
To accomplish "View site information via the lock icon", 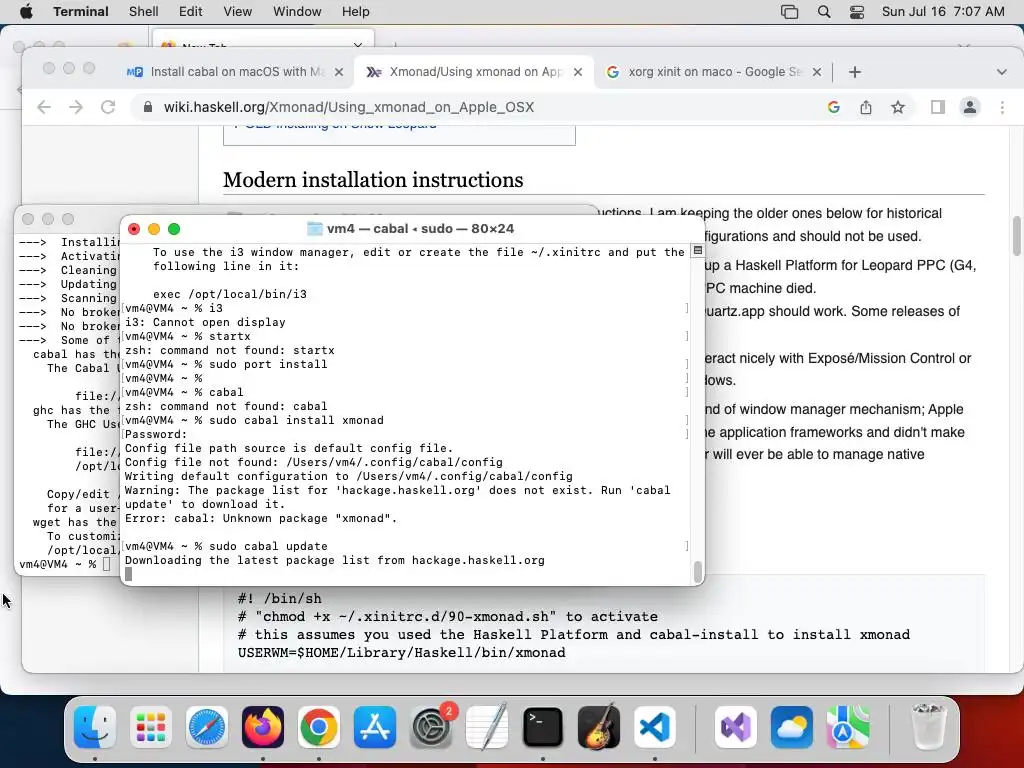I will tap(148, 107).
